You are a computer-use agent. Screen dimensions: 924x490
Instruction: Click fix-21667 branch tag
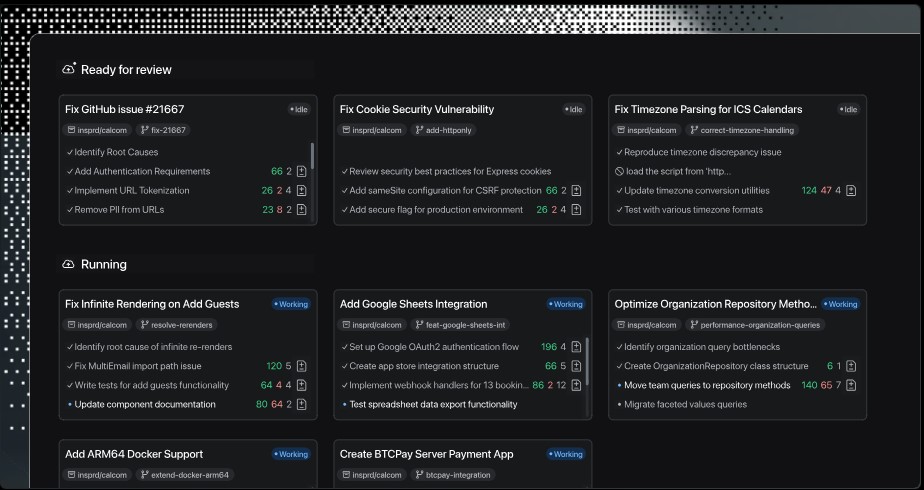[163, 130]
